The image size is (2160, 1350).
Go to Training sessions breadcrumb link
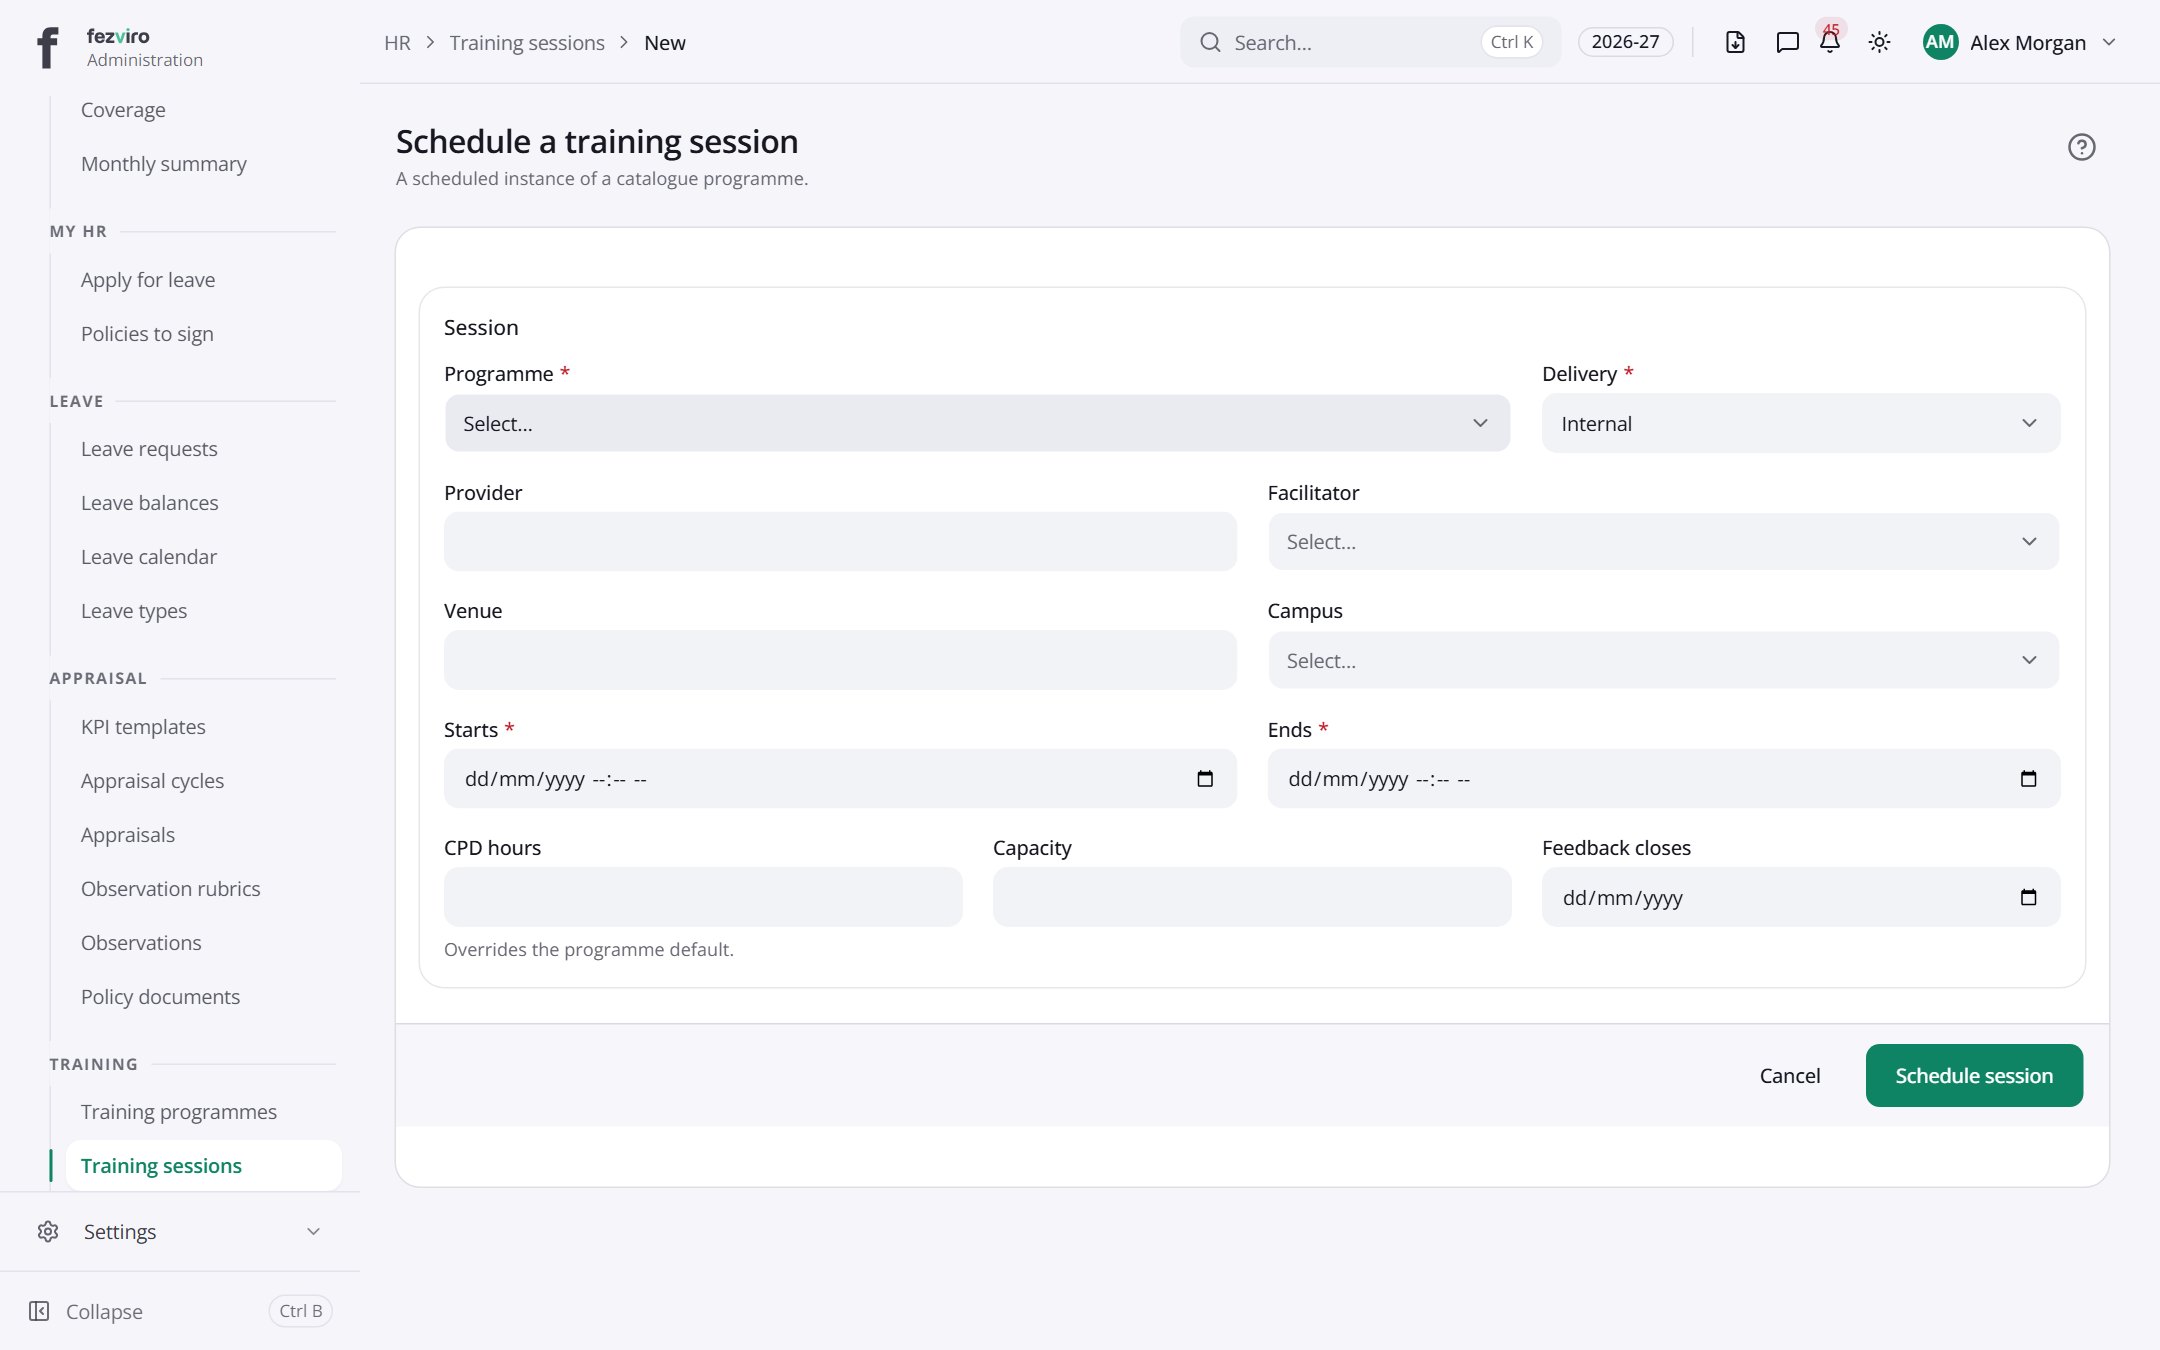point(527,42)
